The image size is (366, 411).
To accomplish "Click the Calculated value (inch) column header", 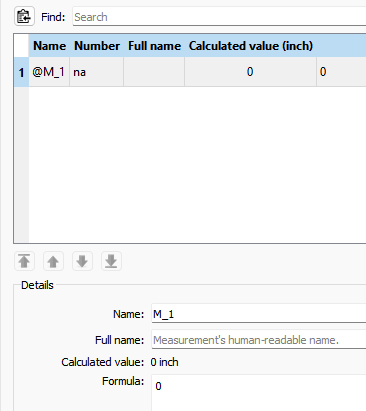I will click(x=250, y=46).
